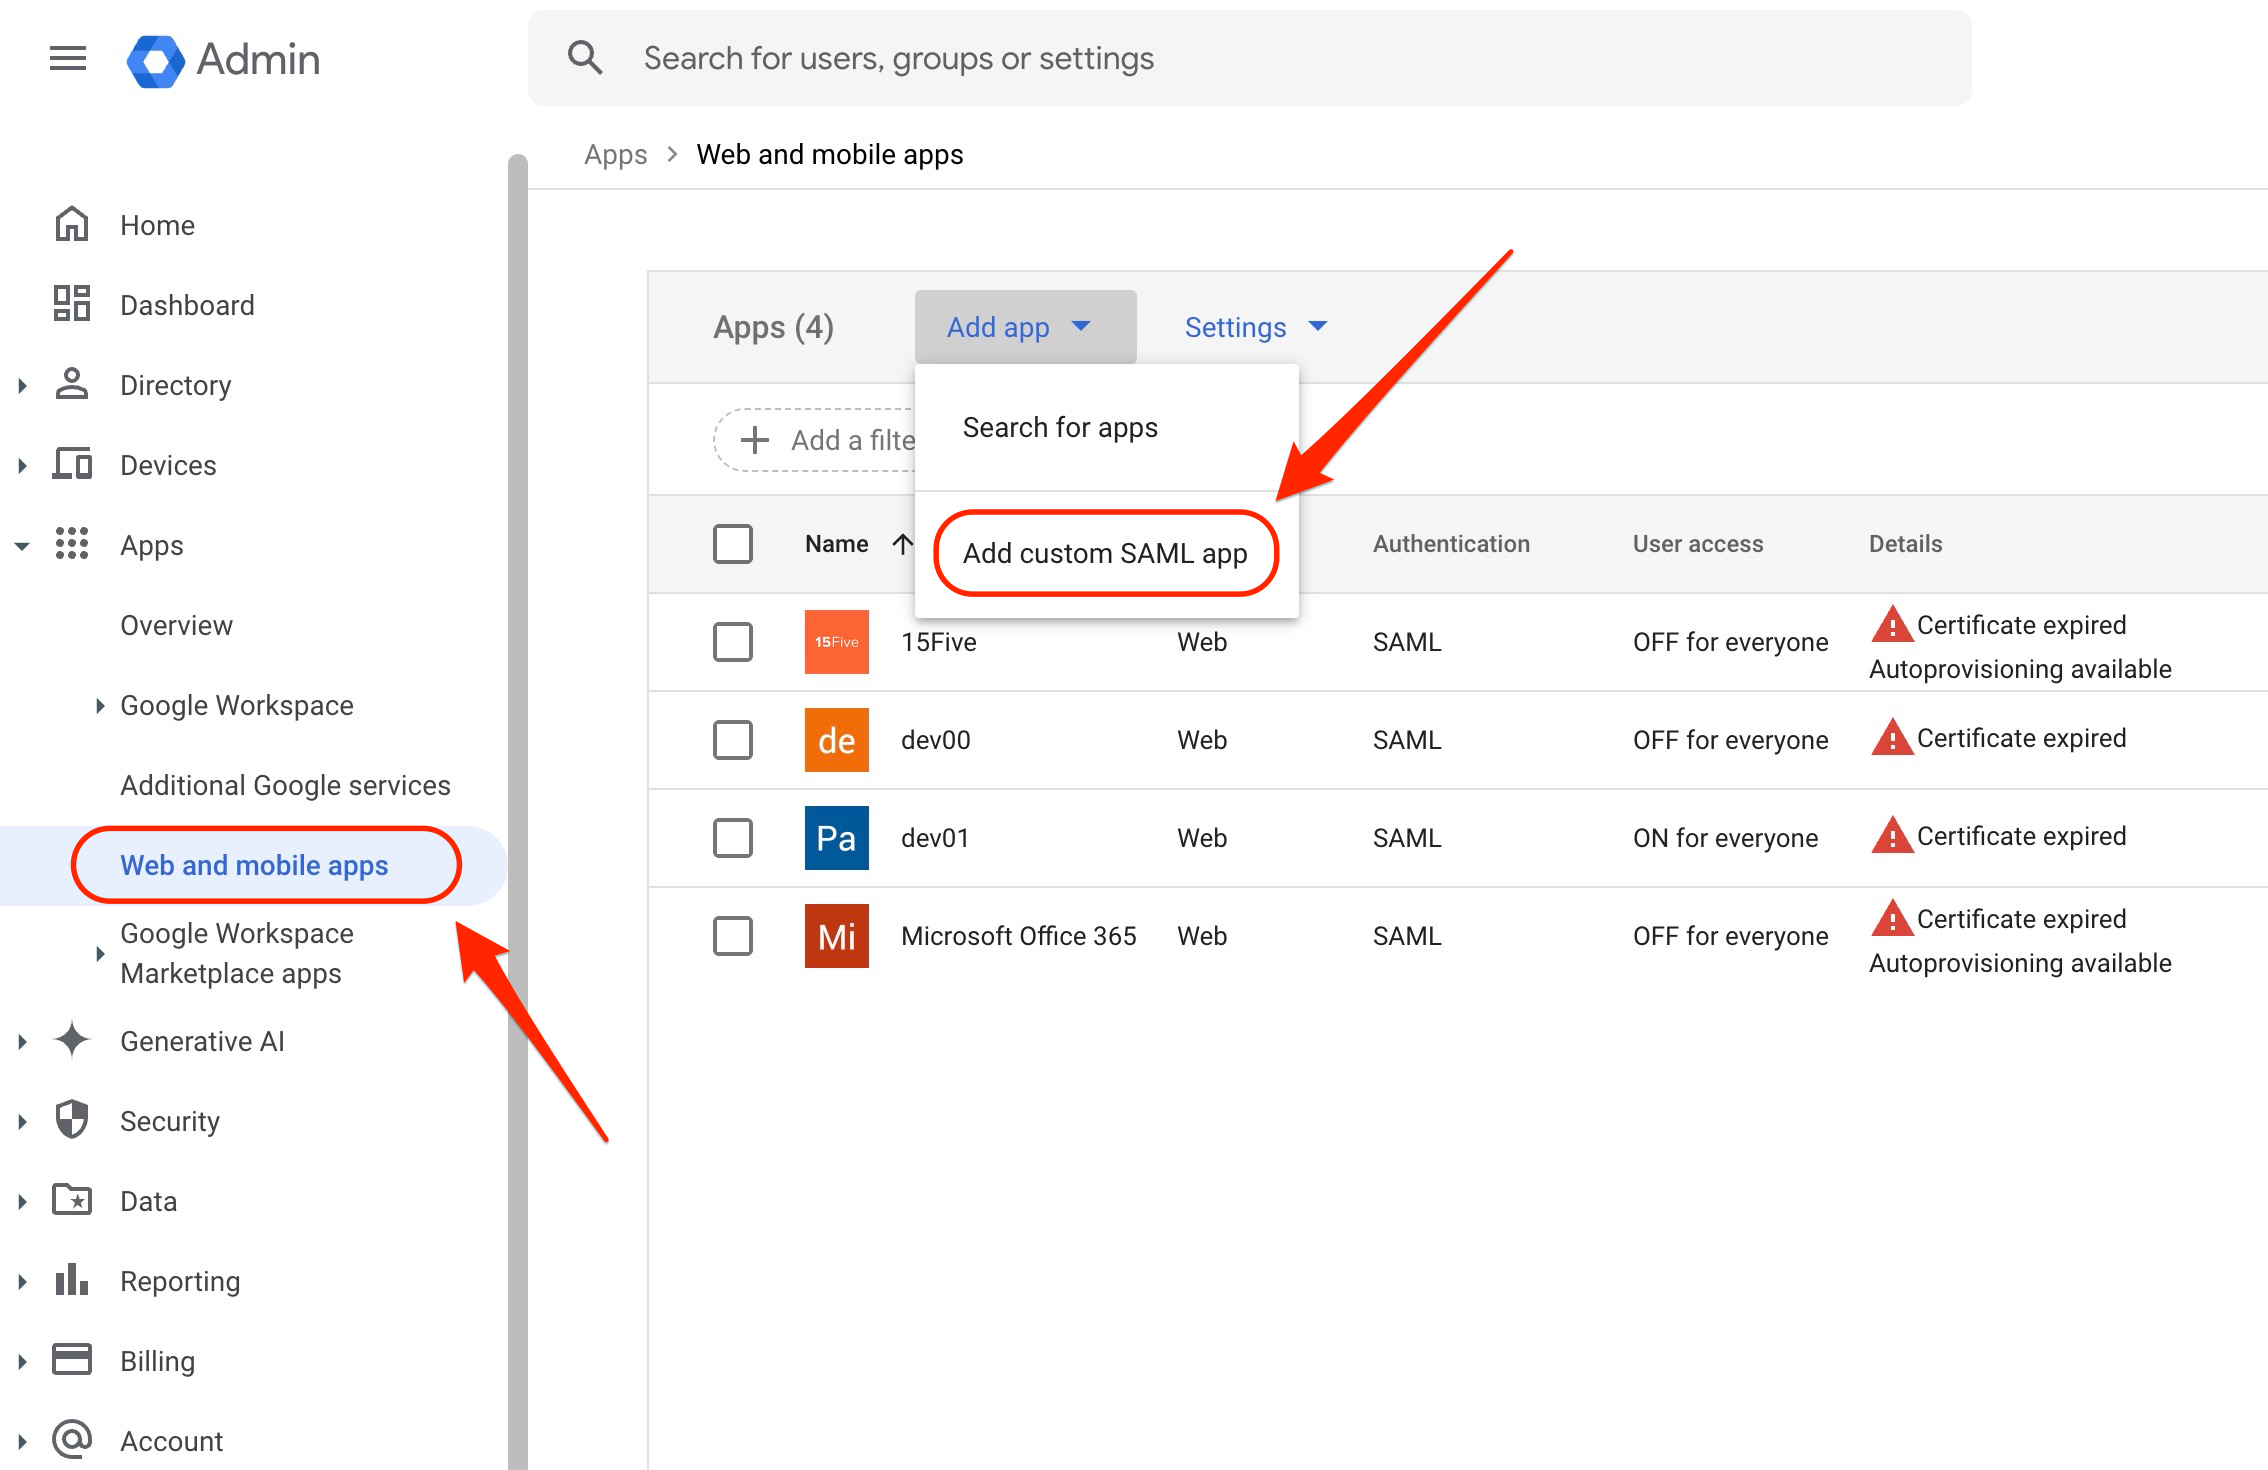Click the Reporting bar chart icon
The image size is (2268, 1470).
tap(72, 1280)
